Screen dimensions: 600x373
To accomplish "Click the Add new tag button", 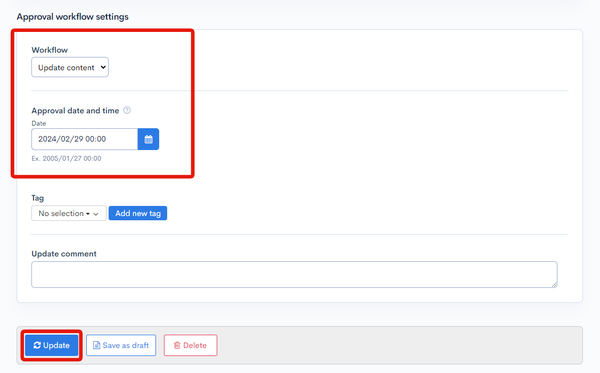I will pos(138,213).
